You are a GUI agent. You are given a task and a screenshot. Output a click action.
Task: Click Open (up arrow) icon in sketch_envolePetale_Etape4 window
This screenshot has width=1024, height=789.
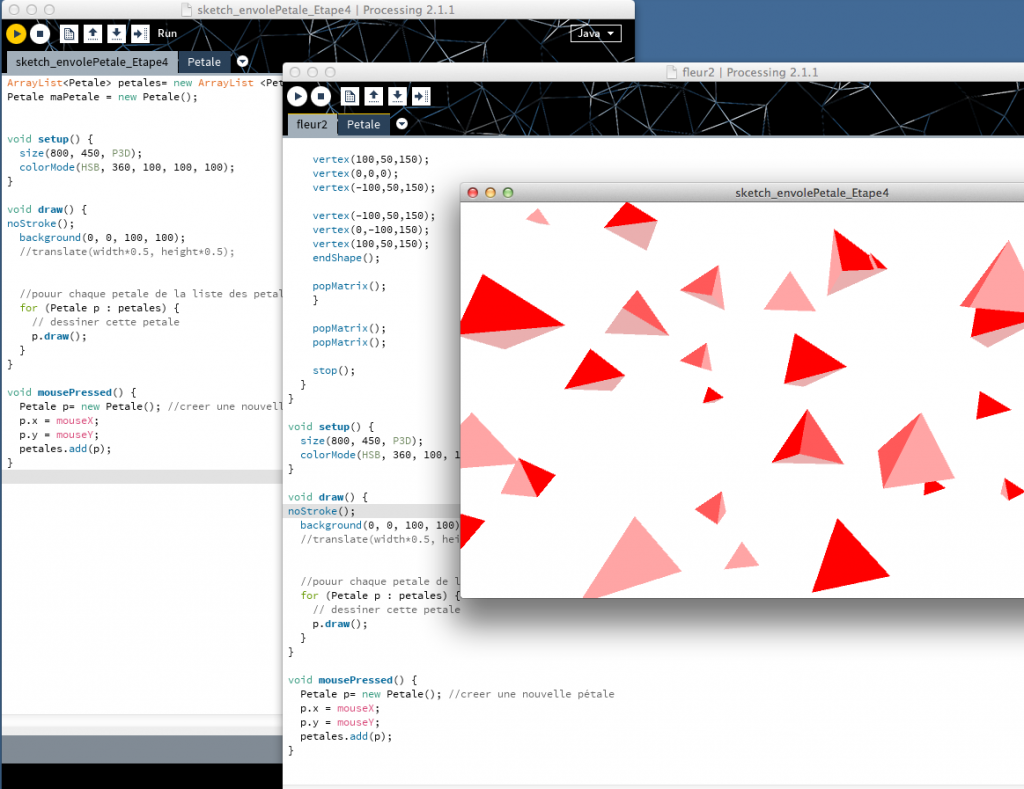click(x=93, y=33)
